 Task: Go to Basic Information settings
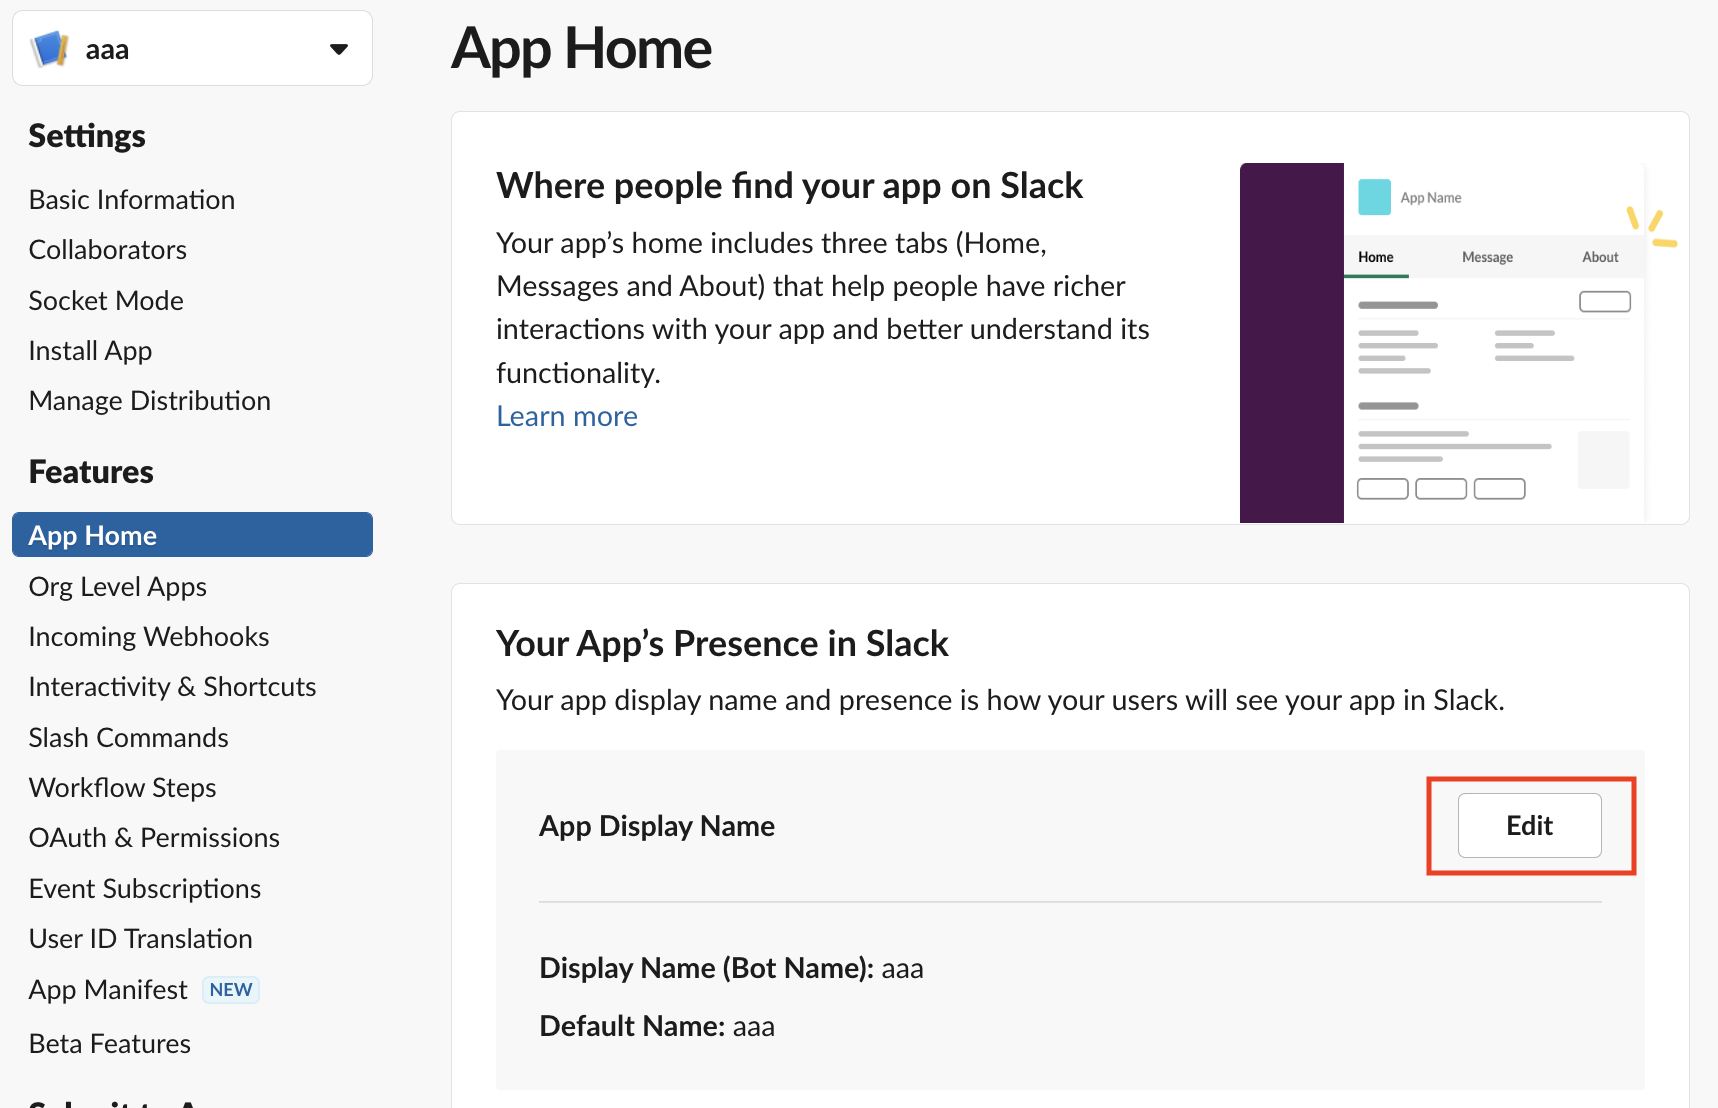point(131,200)
